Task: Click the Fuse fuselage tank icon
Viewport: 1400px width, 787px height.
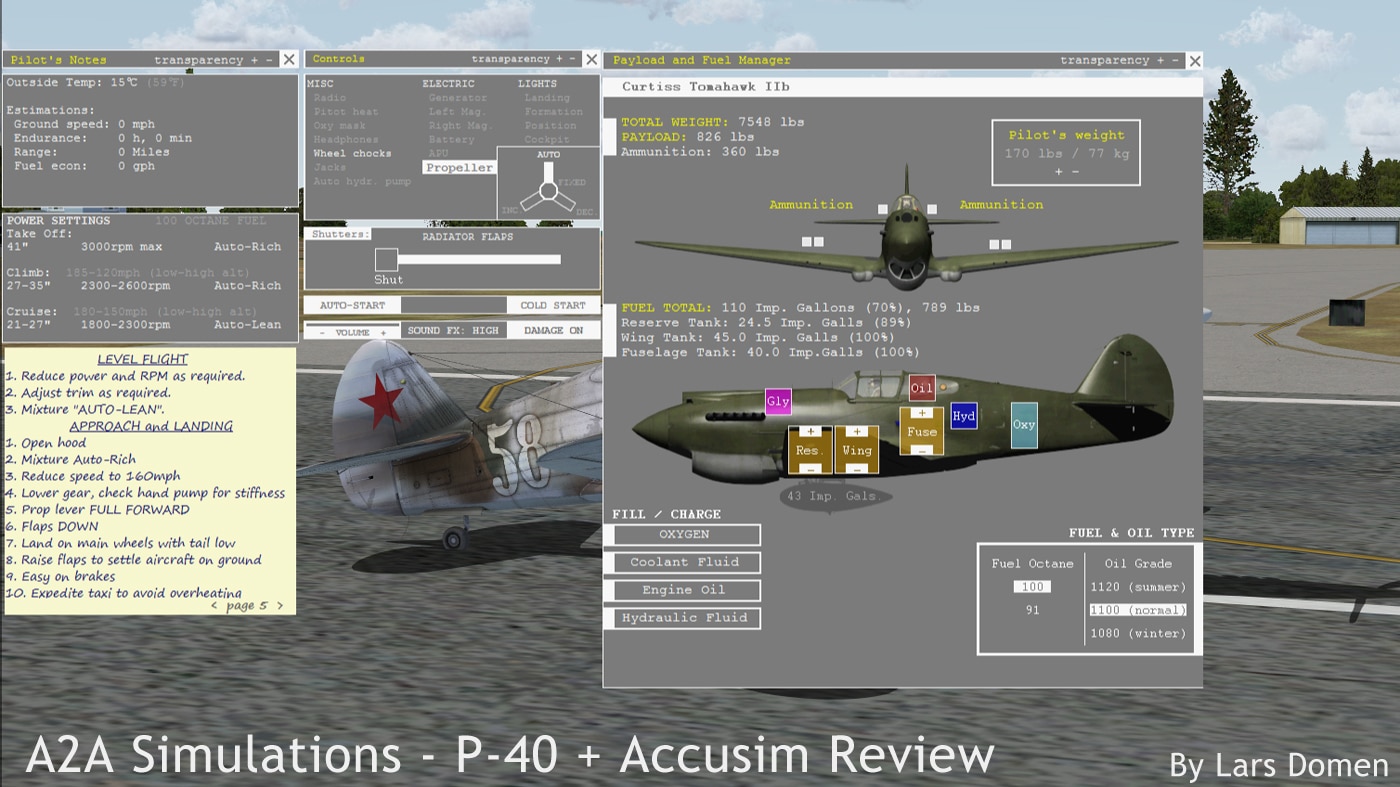Action: (x=921, y=432)
